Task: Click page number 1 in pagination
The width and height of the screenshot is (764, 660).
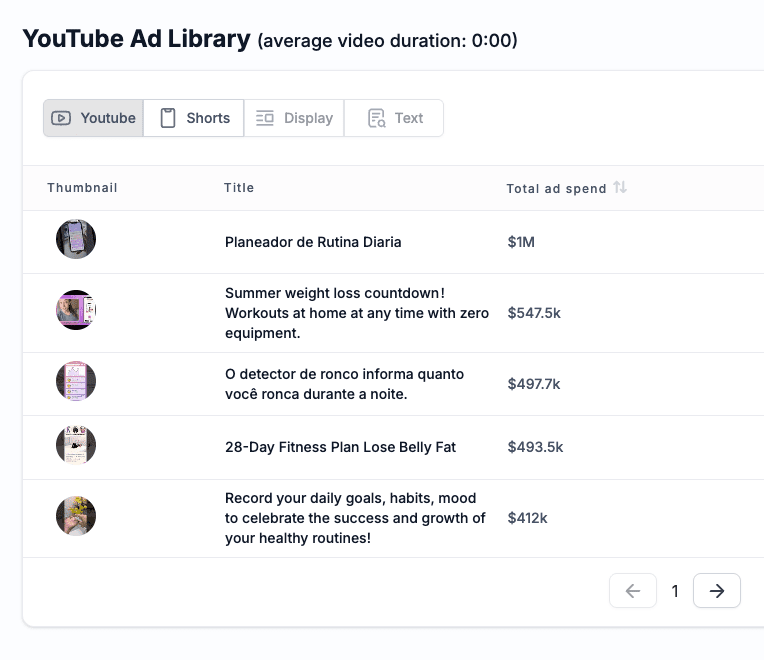Action: tap(675, 591)
